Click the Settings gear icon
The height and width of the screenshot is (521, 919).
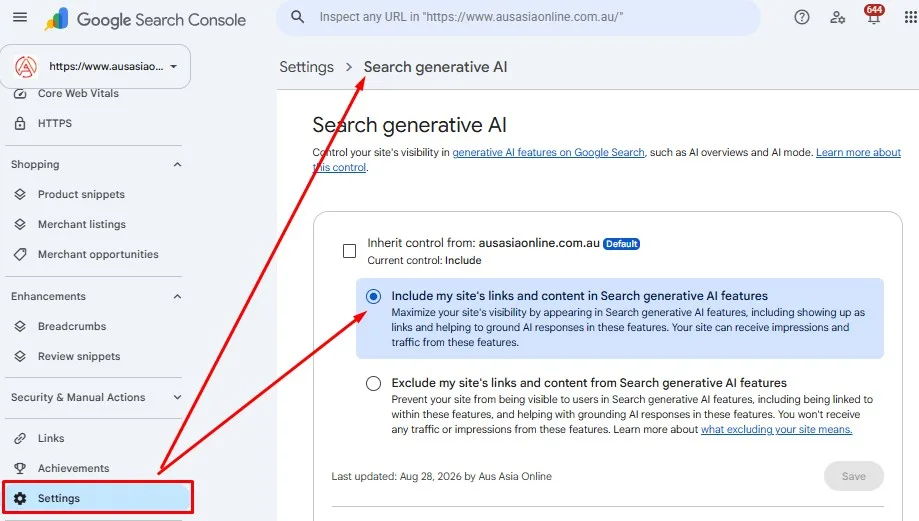pyautogui.click(x=20, y=498)
